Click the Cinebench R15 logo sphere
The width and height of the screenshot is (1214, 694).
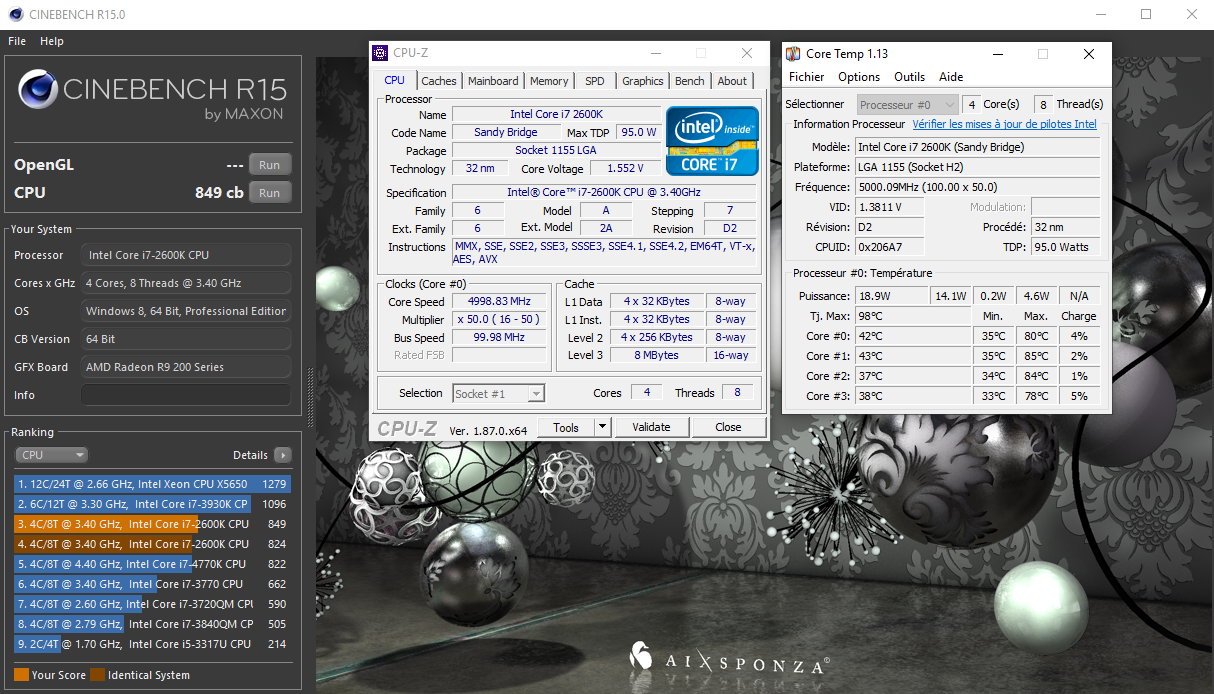(37, 91)
